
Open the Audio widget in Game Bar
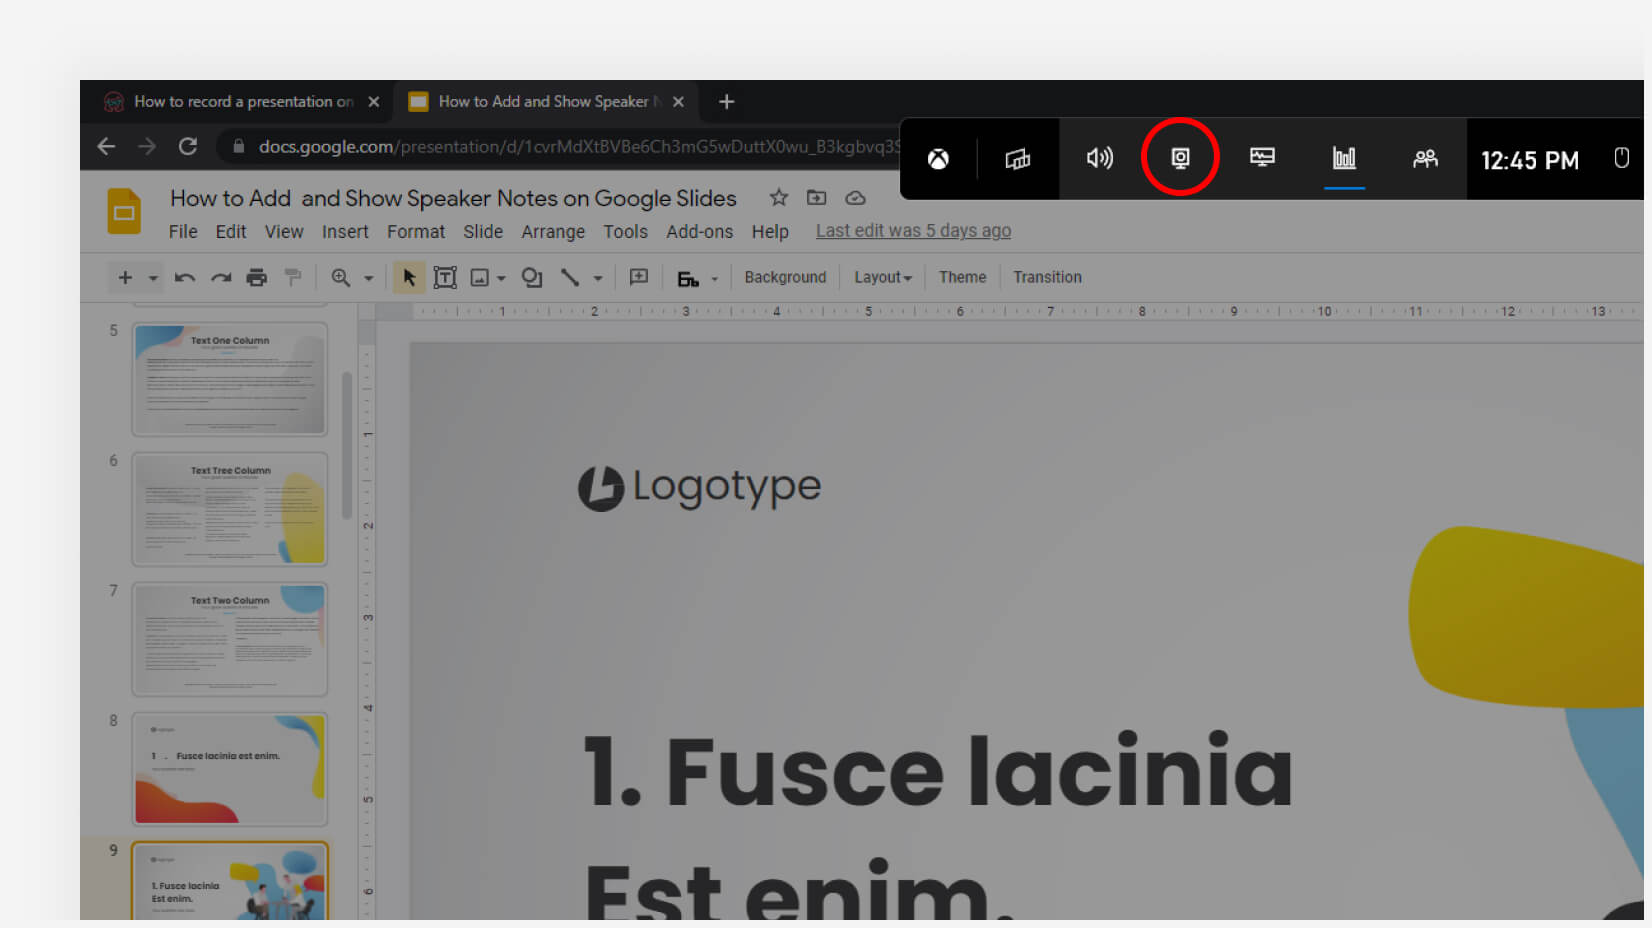[1099, 158]
